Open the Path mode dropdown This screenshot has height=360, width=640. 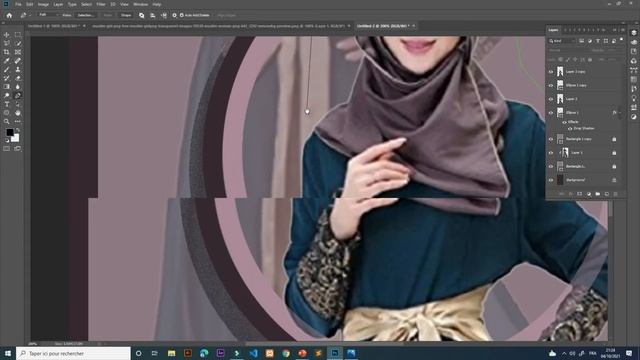point(49,15)
